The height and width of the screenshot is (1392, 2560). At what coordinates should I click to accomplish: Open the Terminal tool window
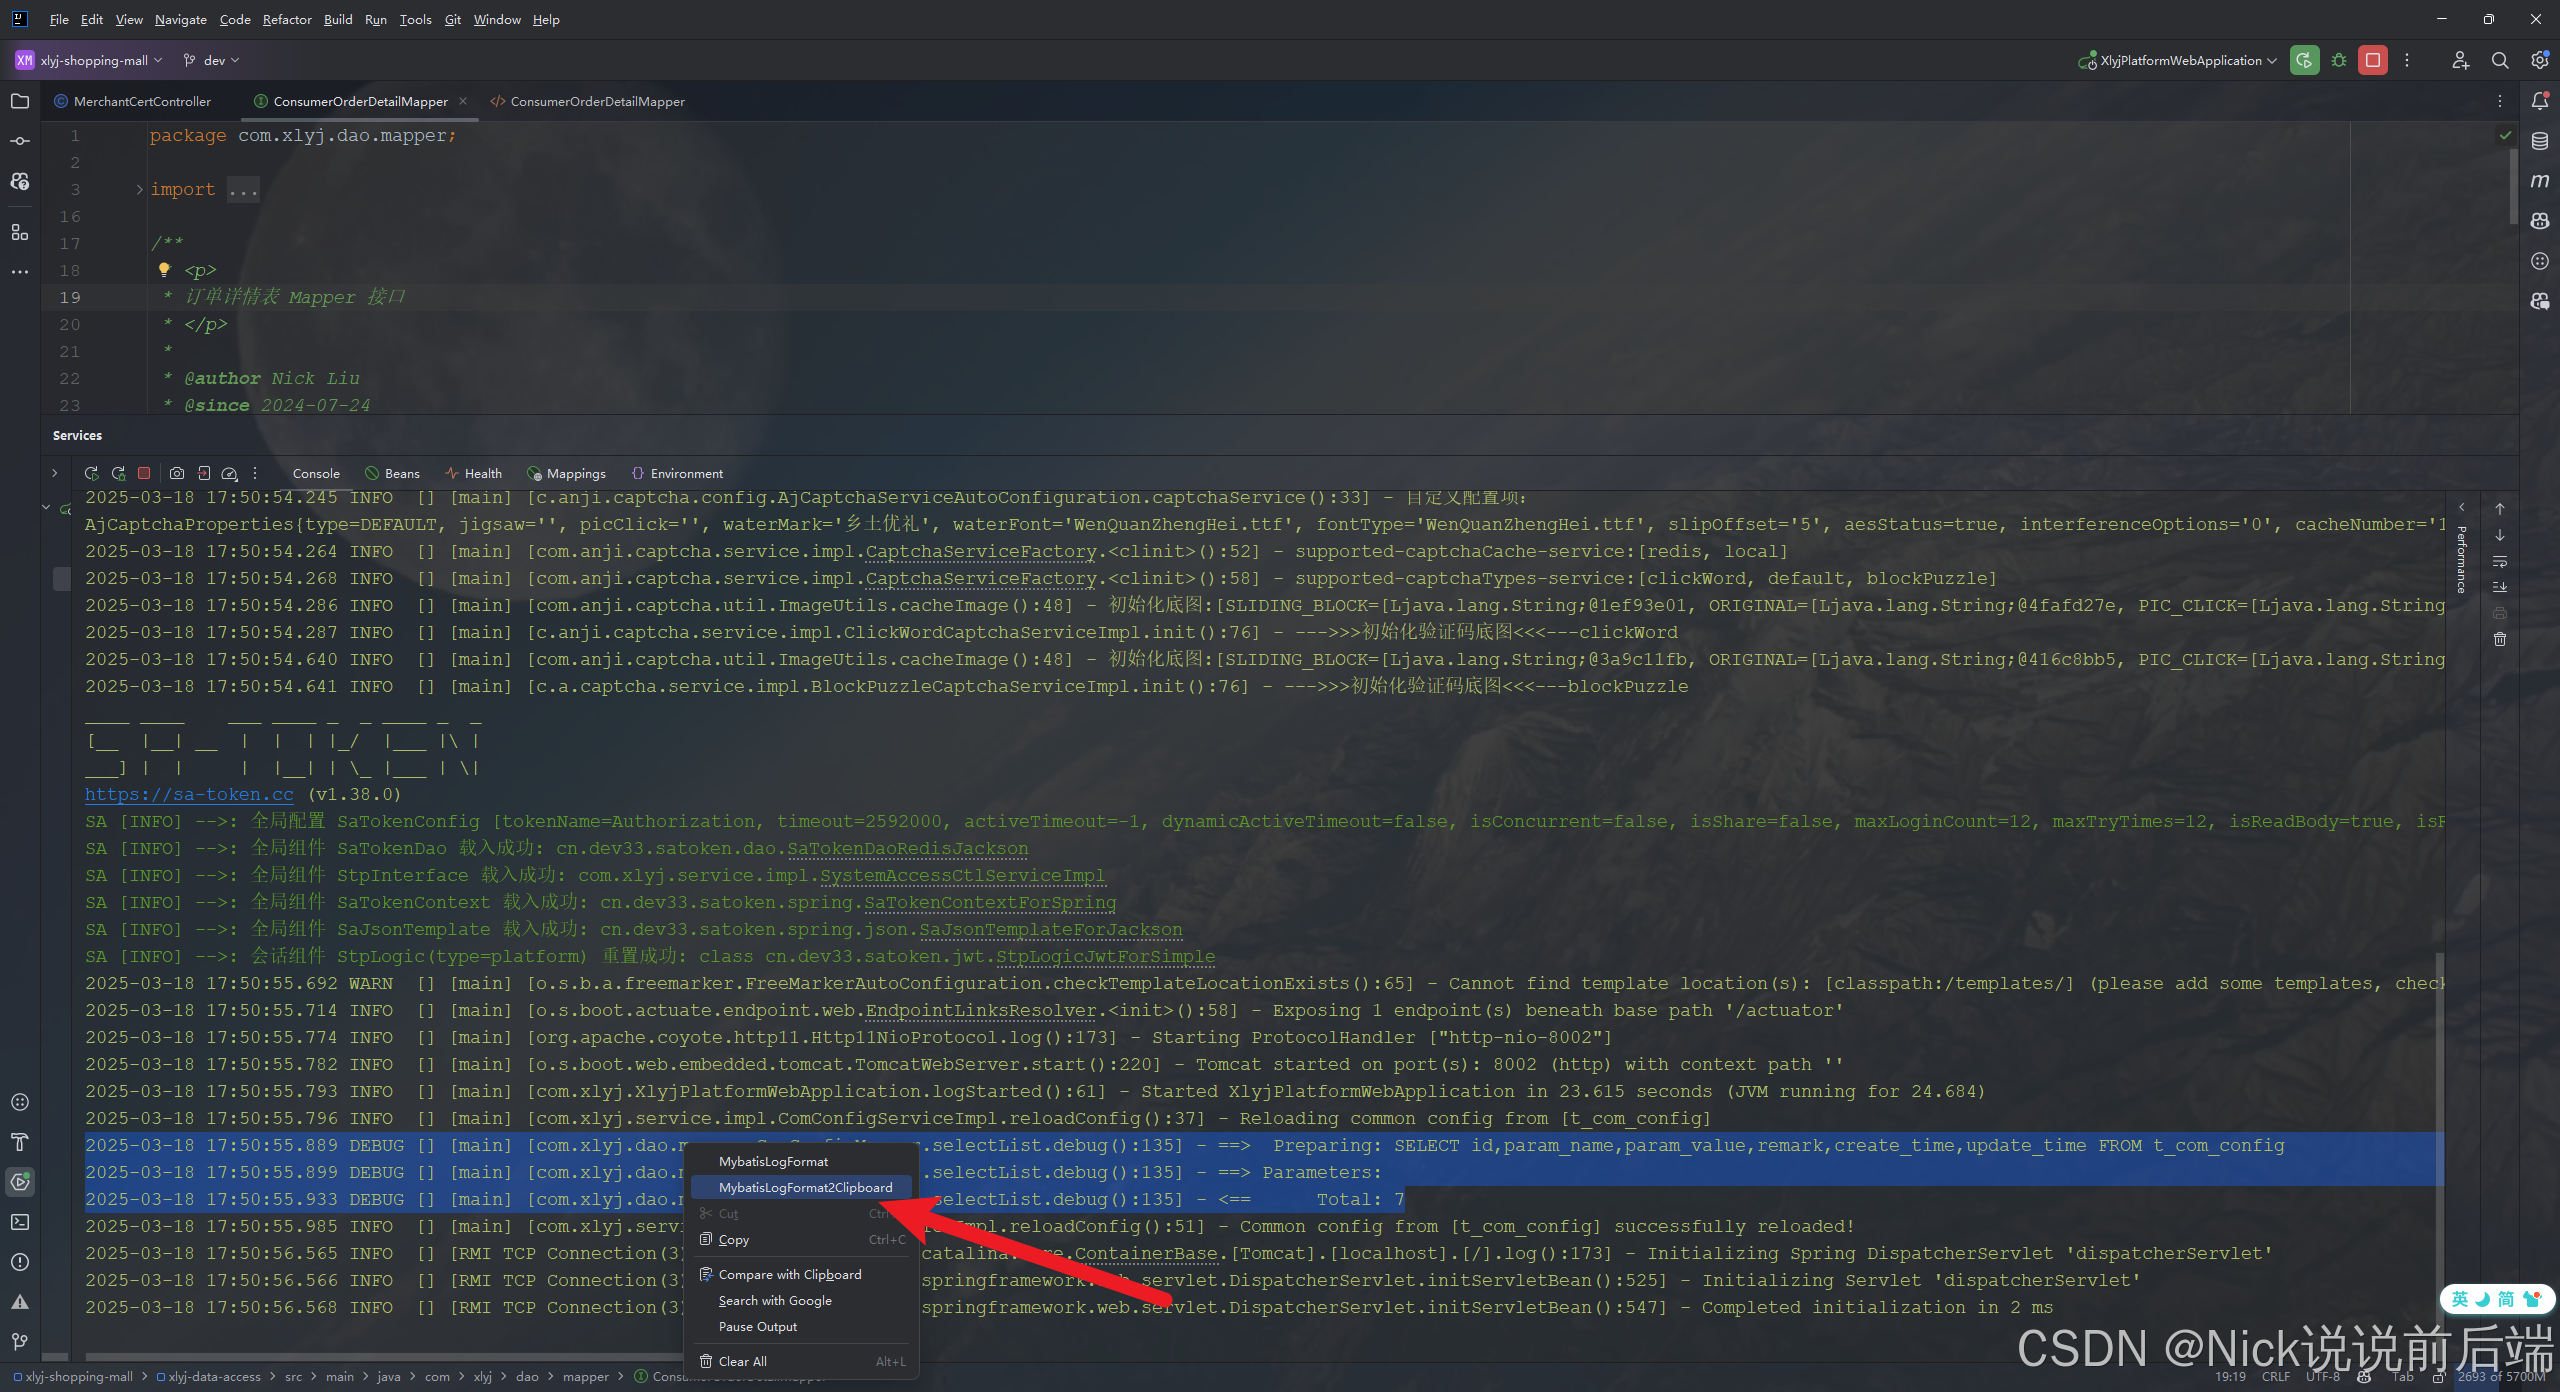(20, 1222)
